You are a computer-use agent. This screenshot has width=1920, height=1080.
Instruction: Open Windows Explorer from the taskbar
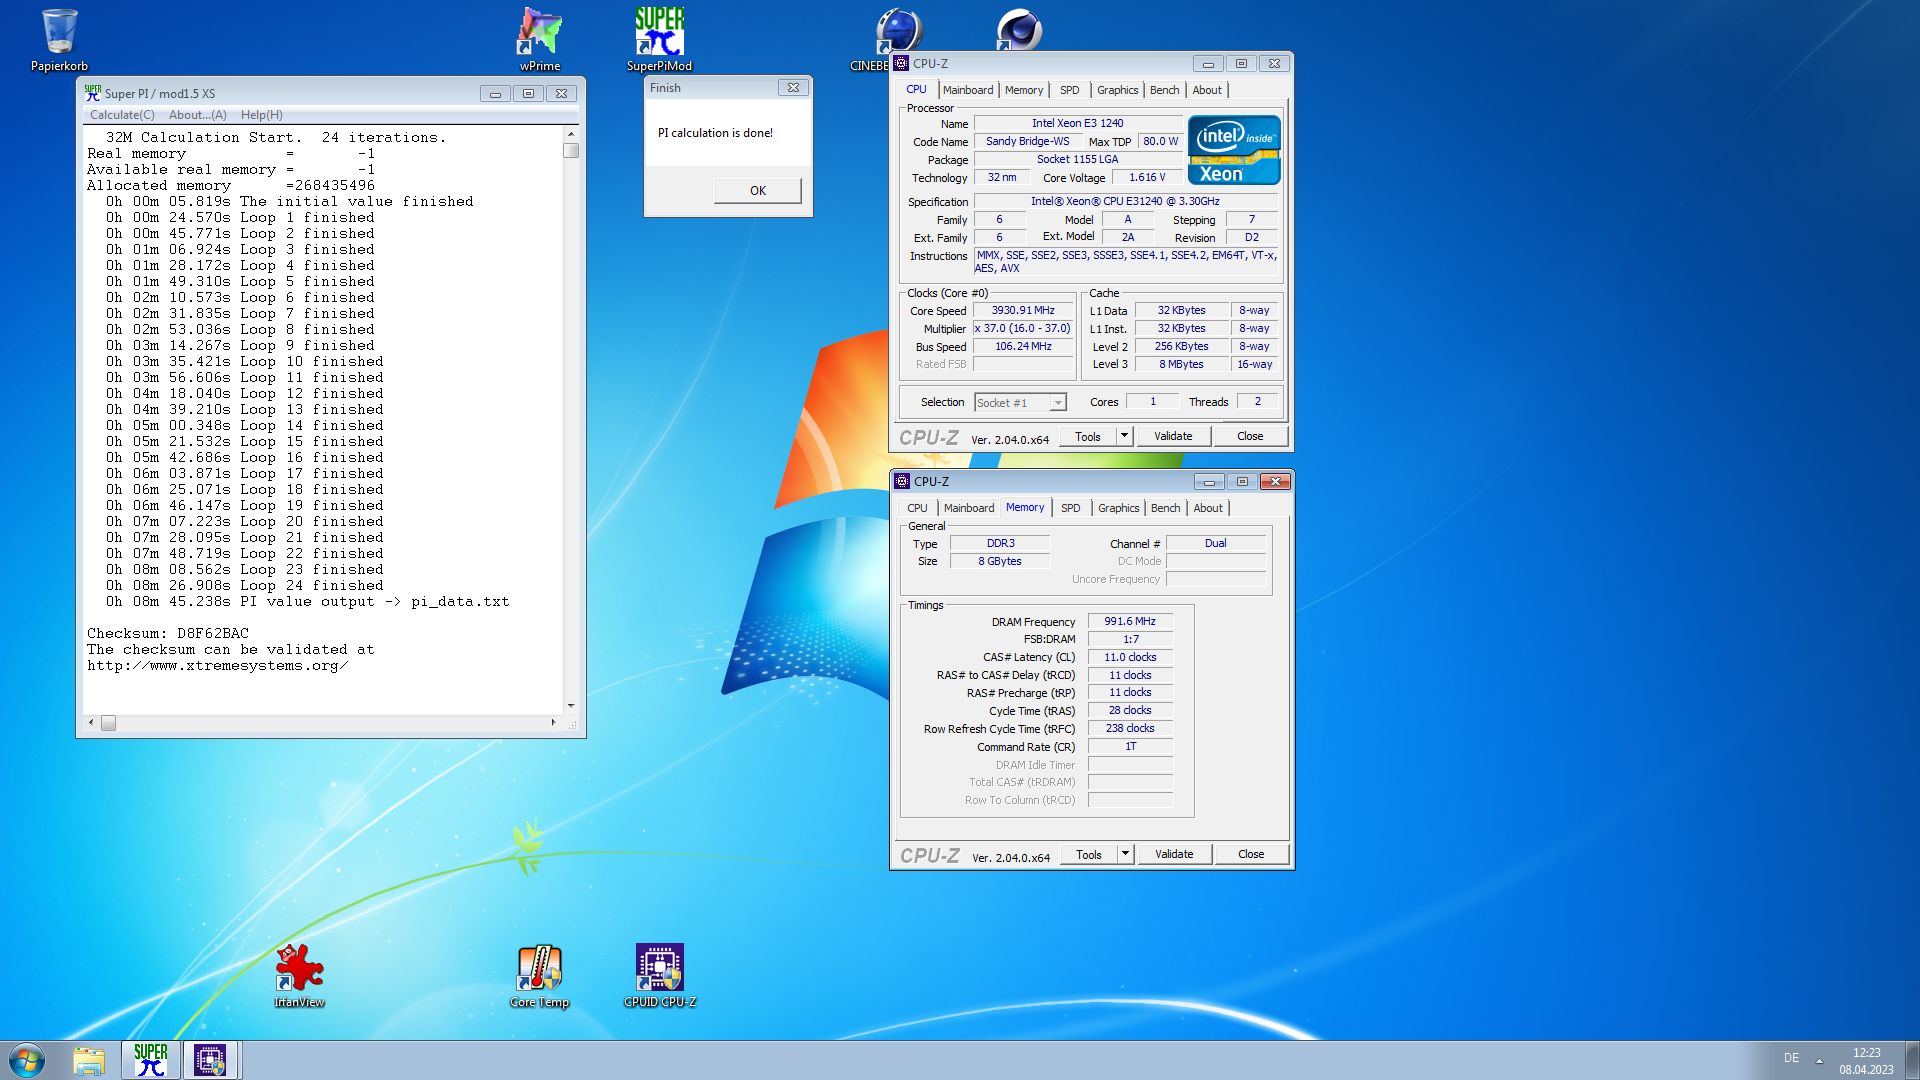(x=89, y=1060)
